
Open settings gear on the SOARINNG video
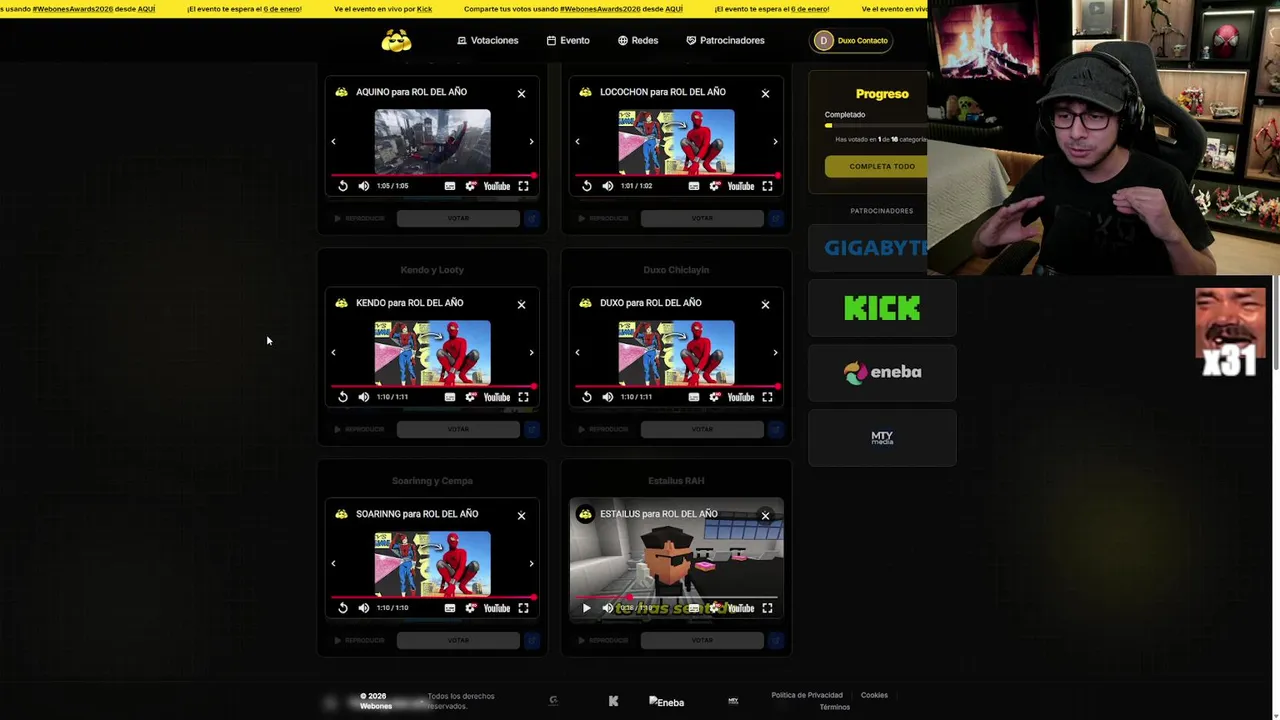(x=471, y=608)
